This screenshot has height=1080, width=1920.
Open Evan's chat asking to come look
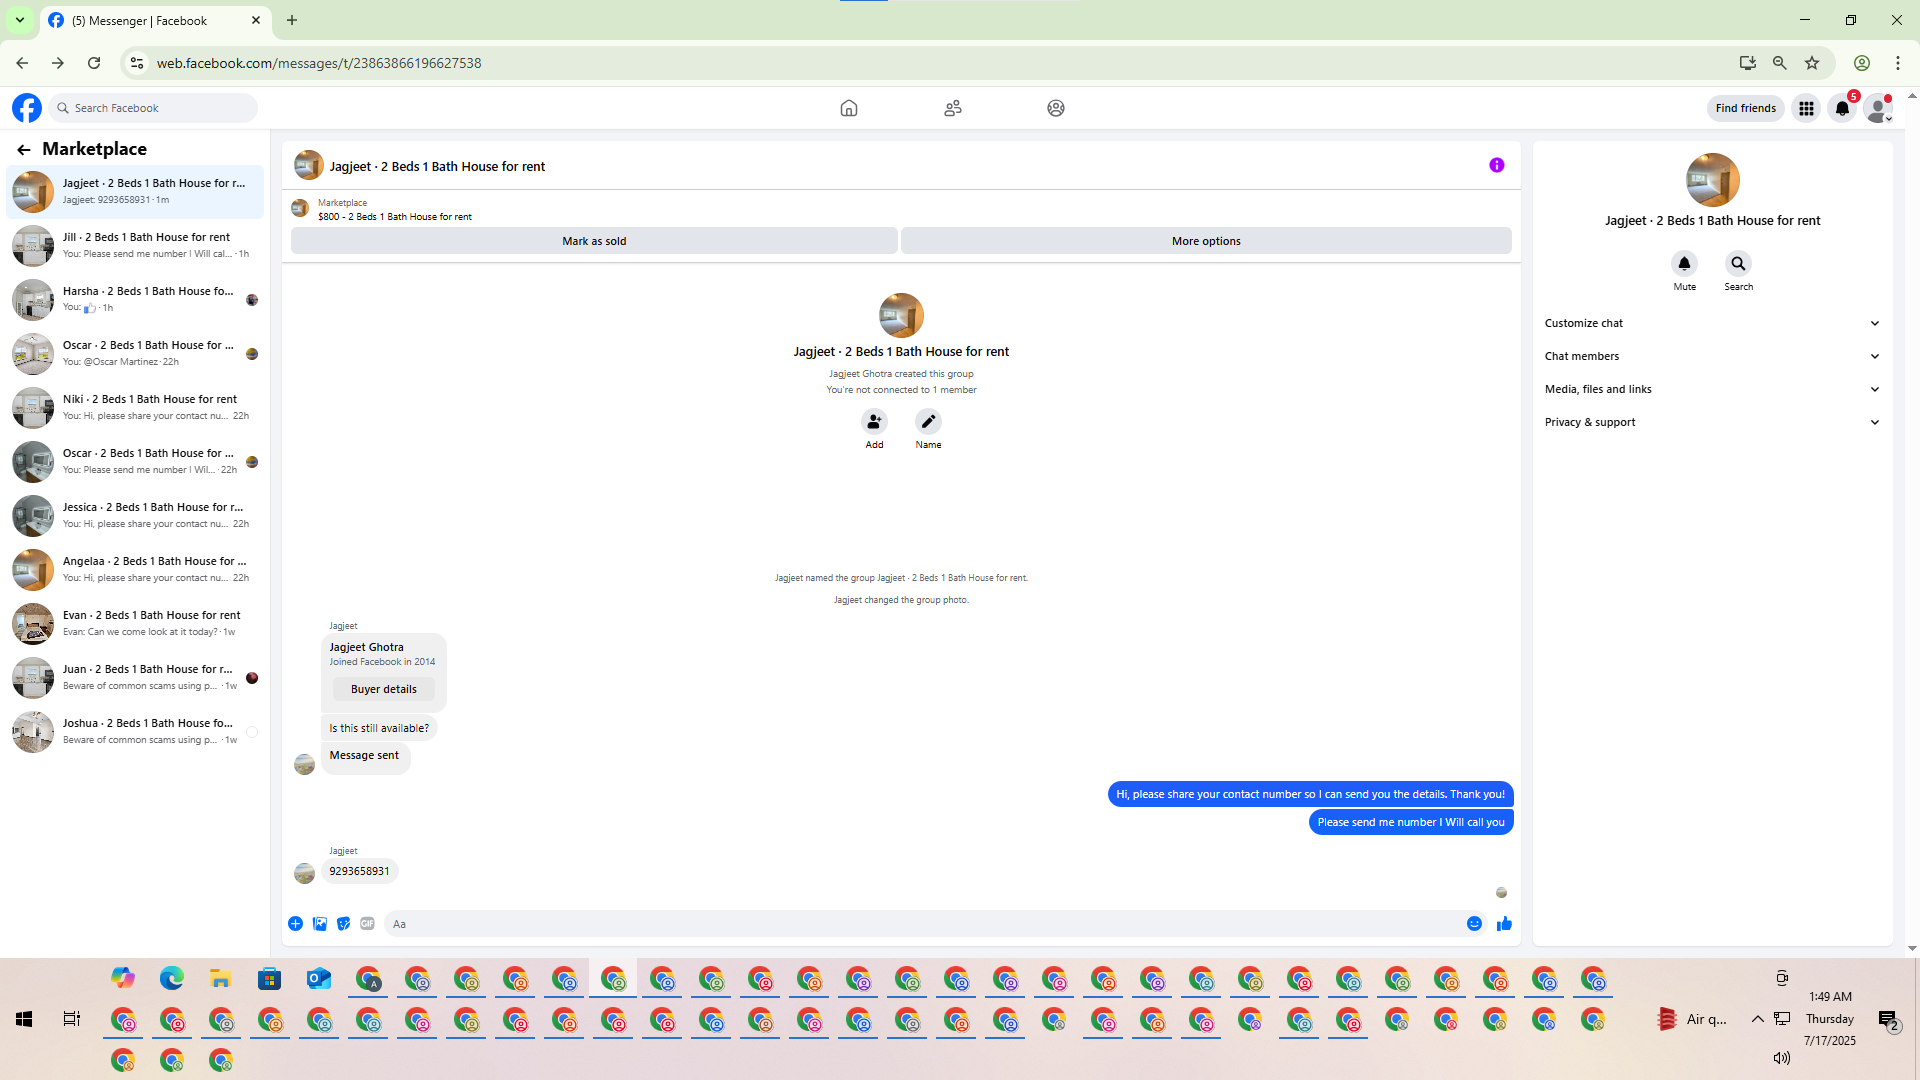(135, 624)
